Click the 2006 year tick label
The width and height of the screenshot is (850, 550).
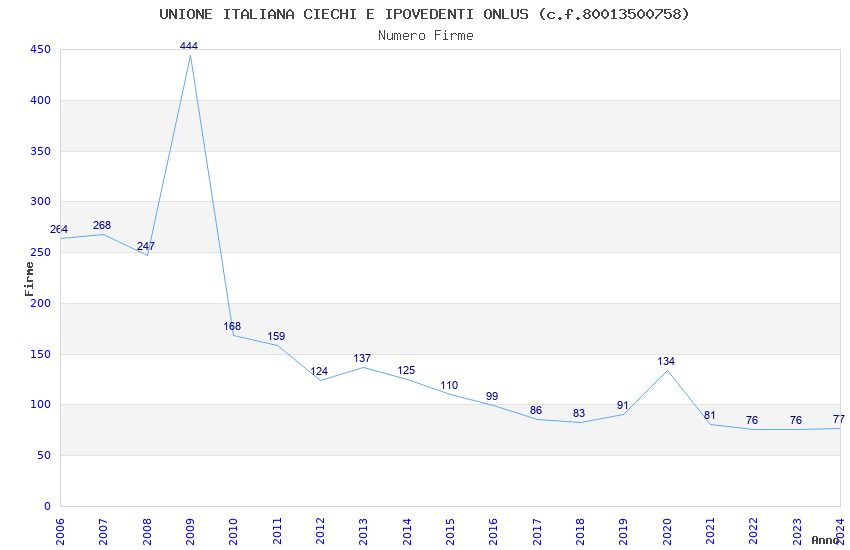click(x=60, y=528)
